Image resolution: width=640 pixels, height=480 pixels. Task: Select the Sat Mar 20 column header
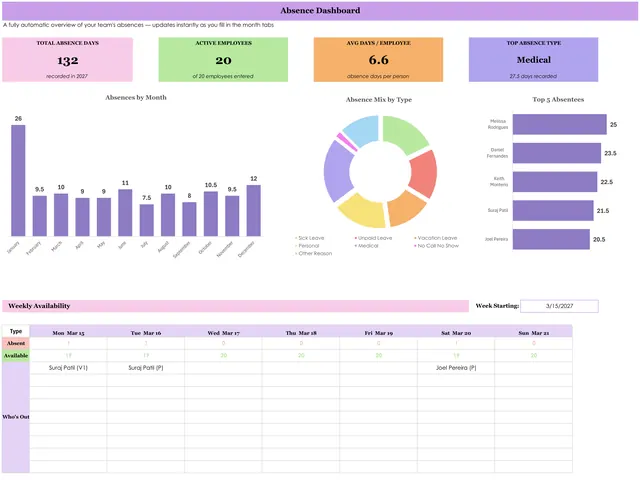click(x=456, y=333)
